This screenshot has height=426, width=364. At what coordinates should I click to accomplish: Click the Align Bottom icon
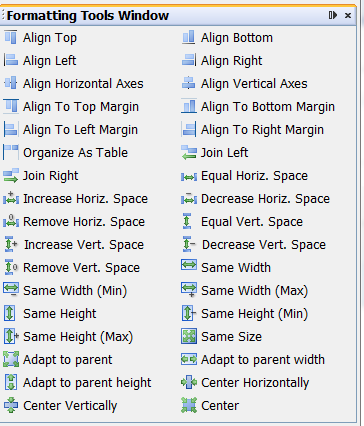[x=189, y=37]
